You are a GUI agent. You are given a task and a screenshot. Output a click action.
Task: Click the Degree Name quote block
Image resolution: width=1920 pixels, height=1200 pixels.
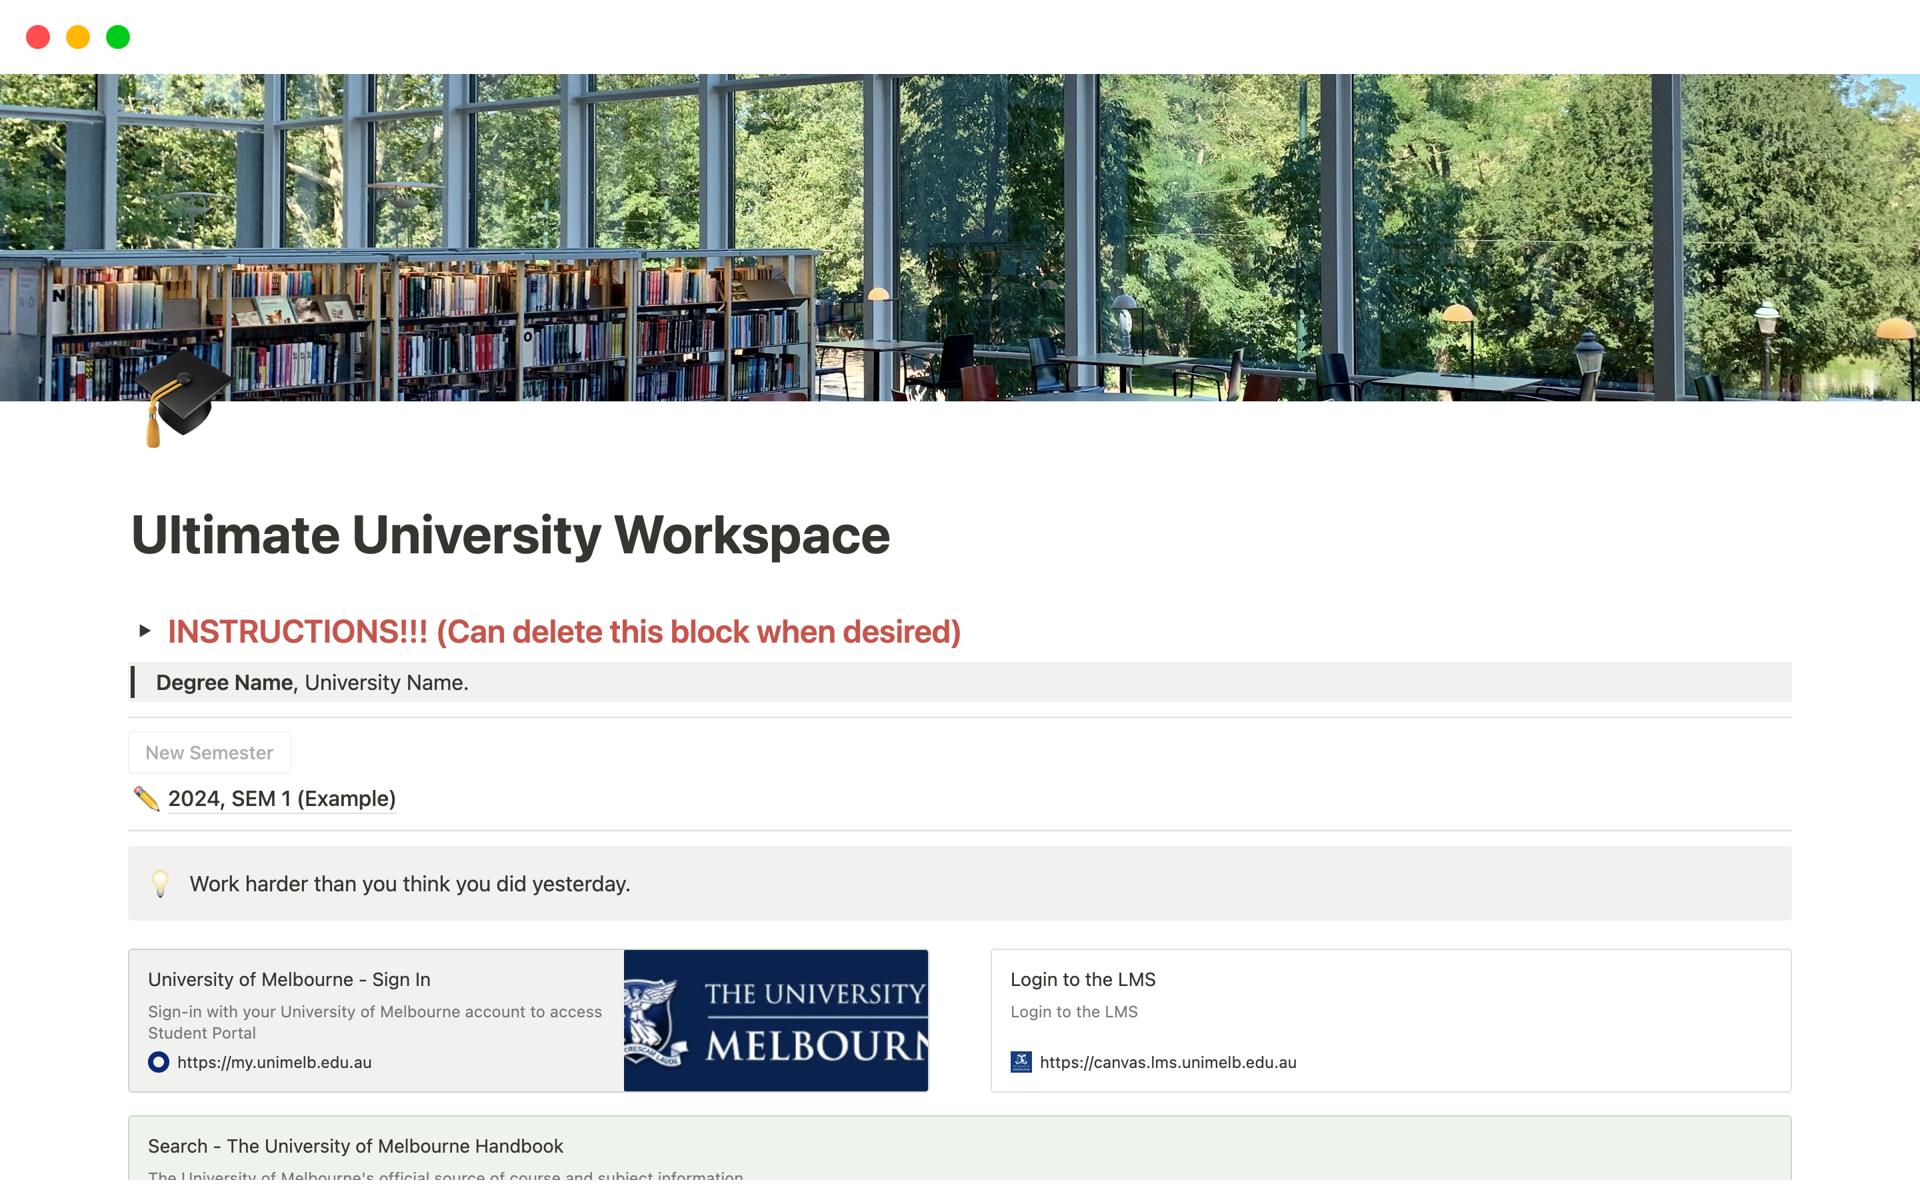(x=312, y=682)
